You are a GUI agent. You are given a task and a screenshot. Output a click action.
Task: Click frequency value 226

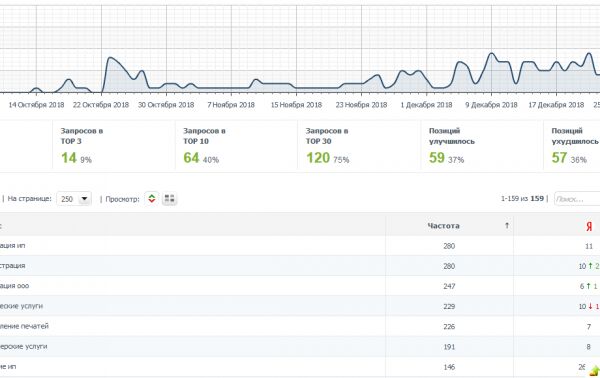pyautogui.click(x=449, y=327)
